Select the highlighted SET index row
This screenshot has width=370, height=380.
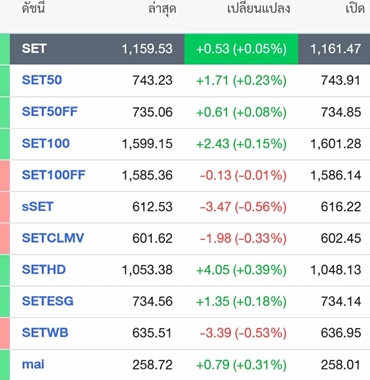point(190,49)
